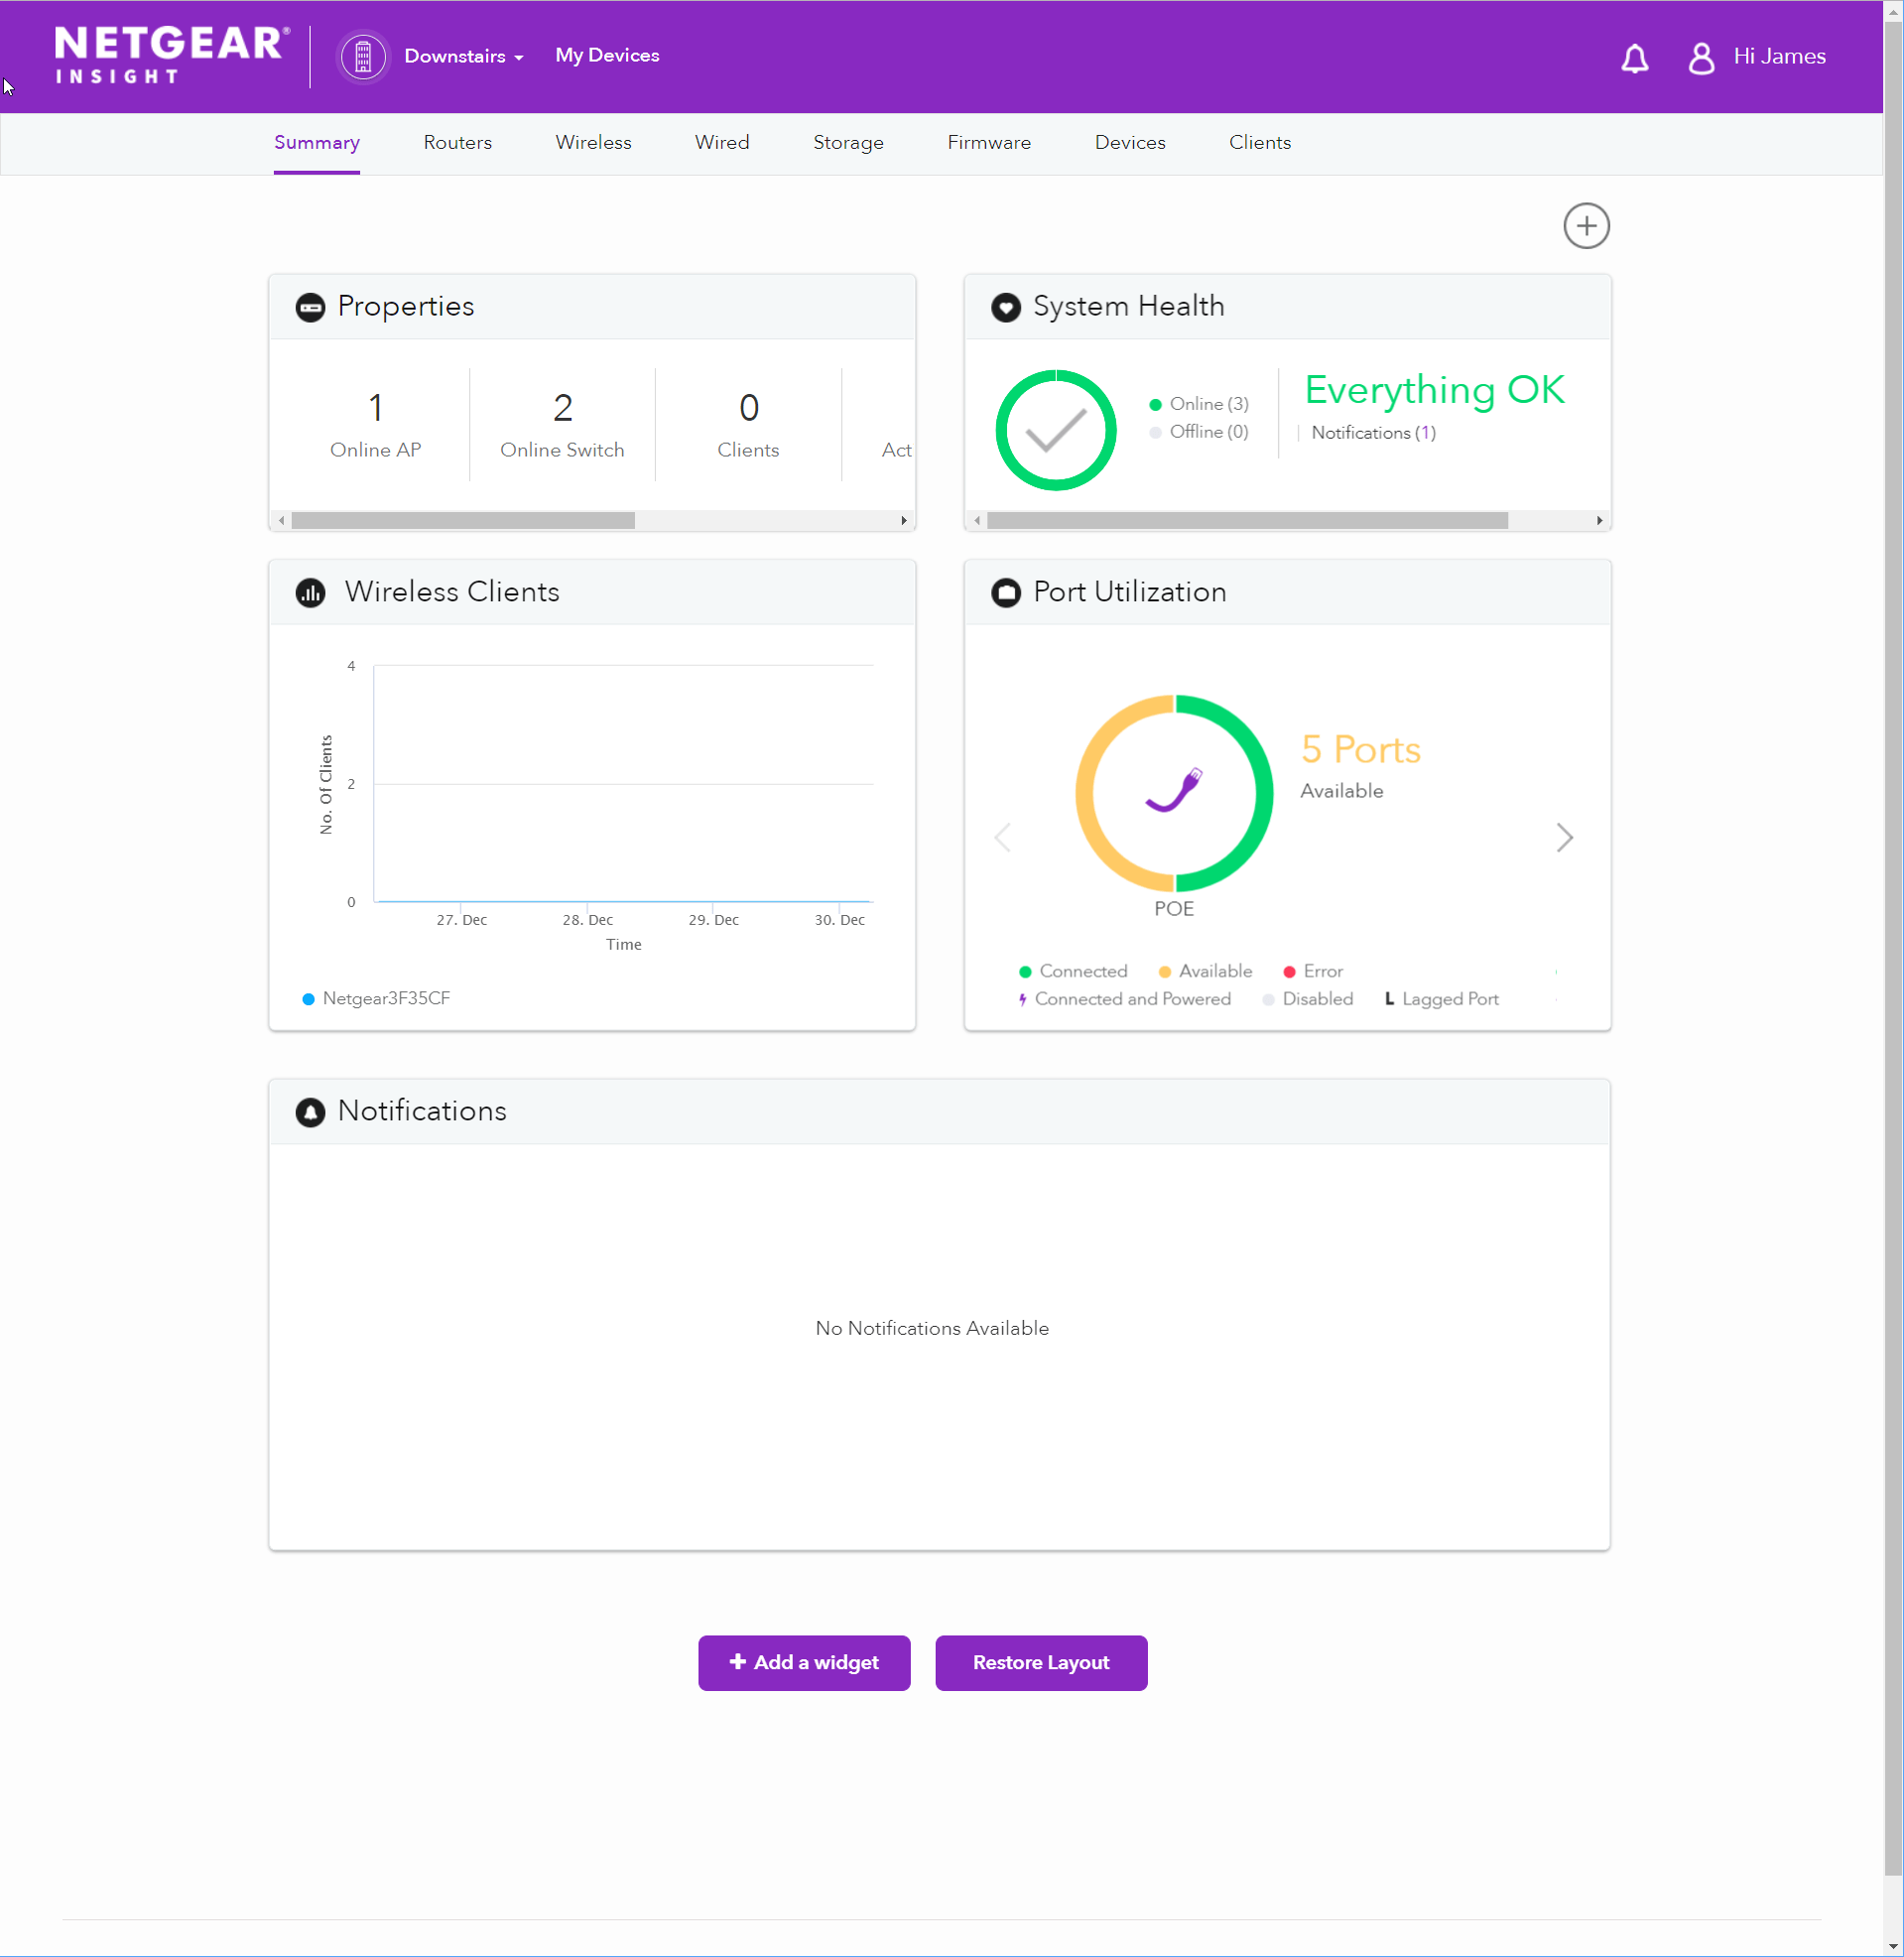The image size is (1904, 1957).
Task: Click the user profile icon
Action: point(1700,58)
